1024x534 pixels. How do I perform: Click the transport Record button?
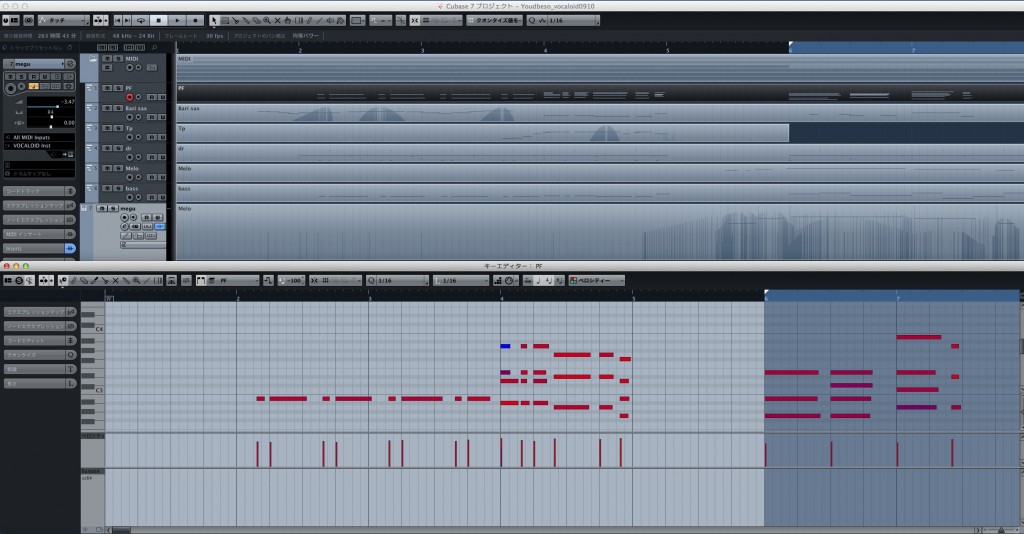pos(195,20)
